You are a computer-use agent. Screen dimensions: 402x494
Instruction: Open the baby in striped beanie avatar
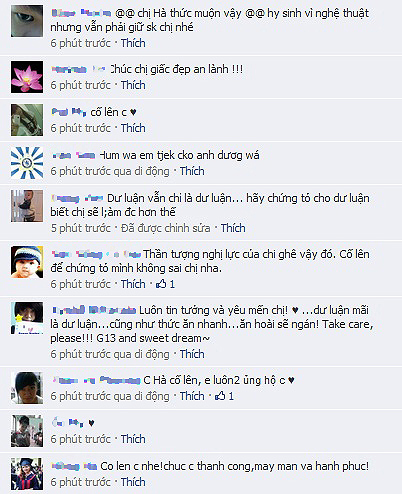(x=27, y=262)
